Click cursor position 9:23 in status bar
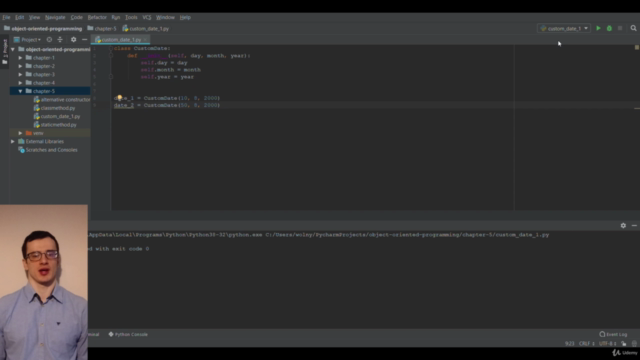Image resolution: width=640 pixels, height=360 pixels. [569, 343]
